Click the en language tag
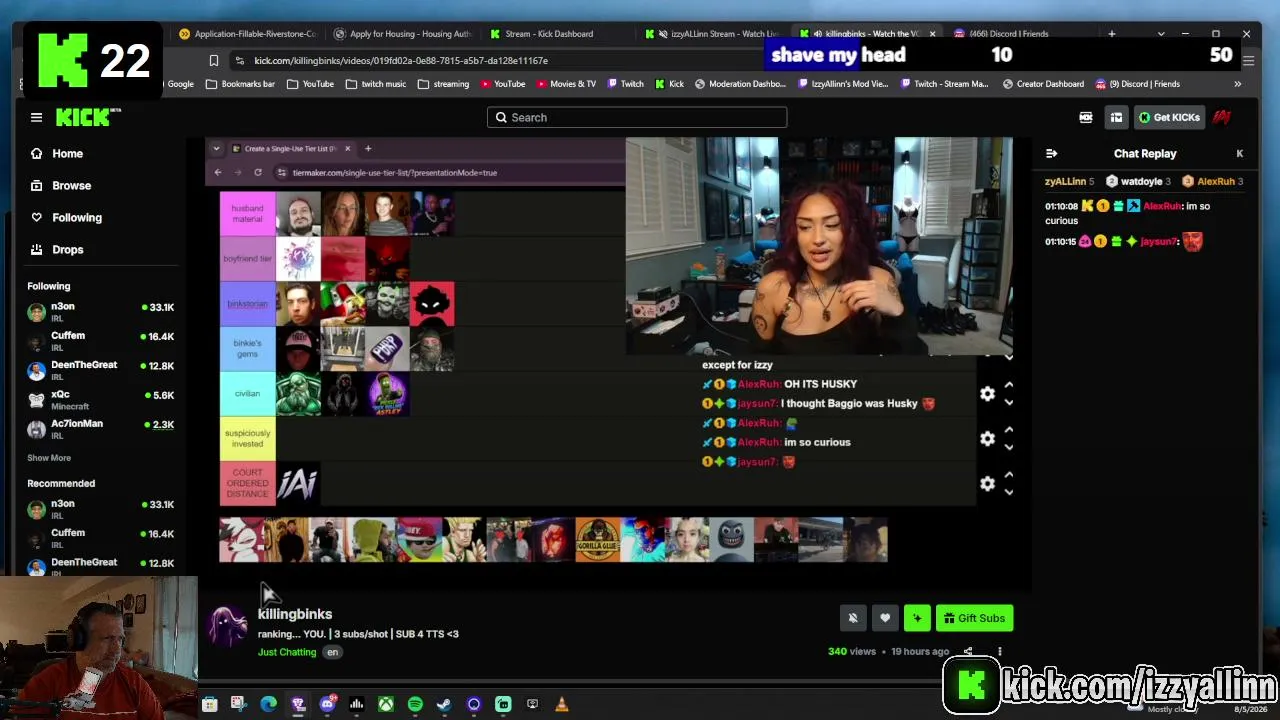1280x720 pixels. coord(332,652)
